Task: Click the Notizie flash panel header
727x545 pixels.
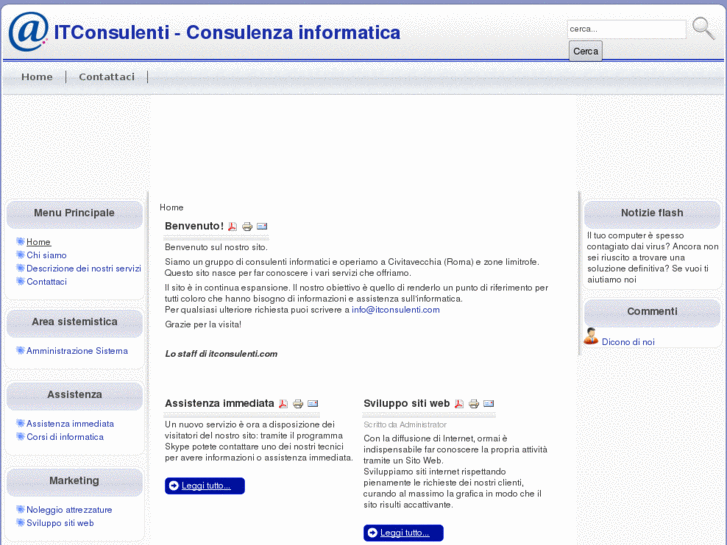Action: pos(652,213)
